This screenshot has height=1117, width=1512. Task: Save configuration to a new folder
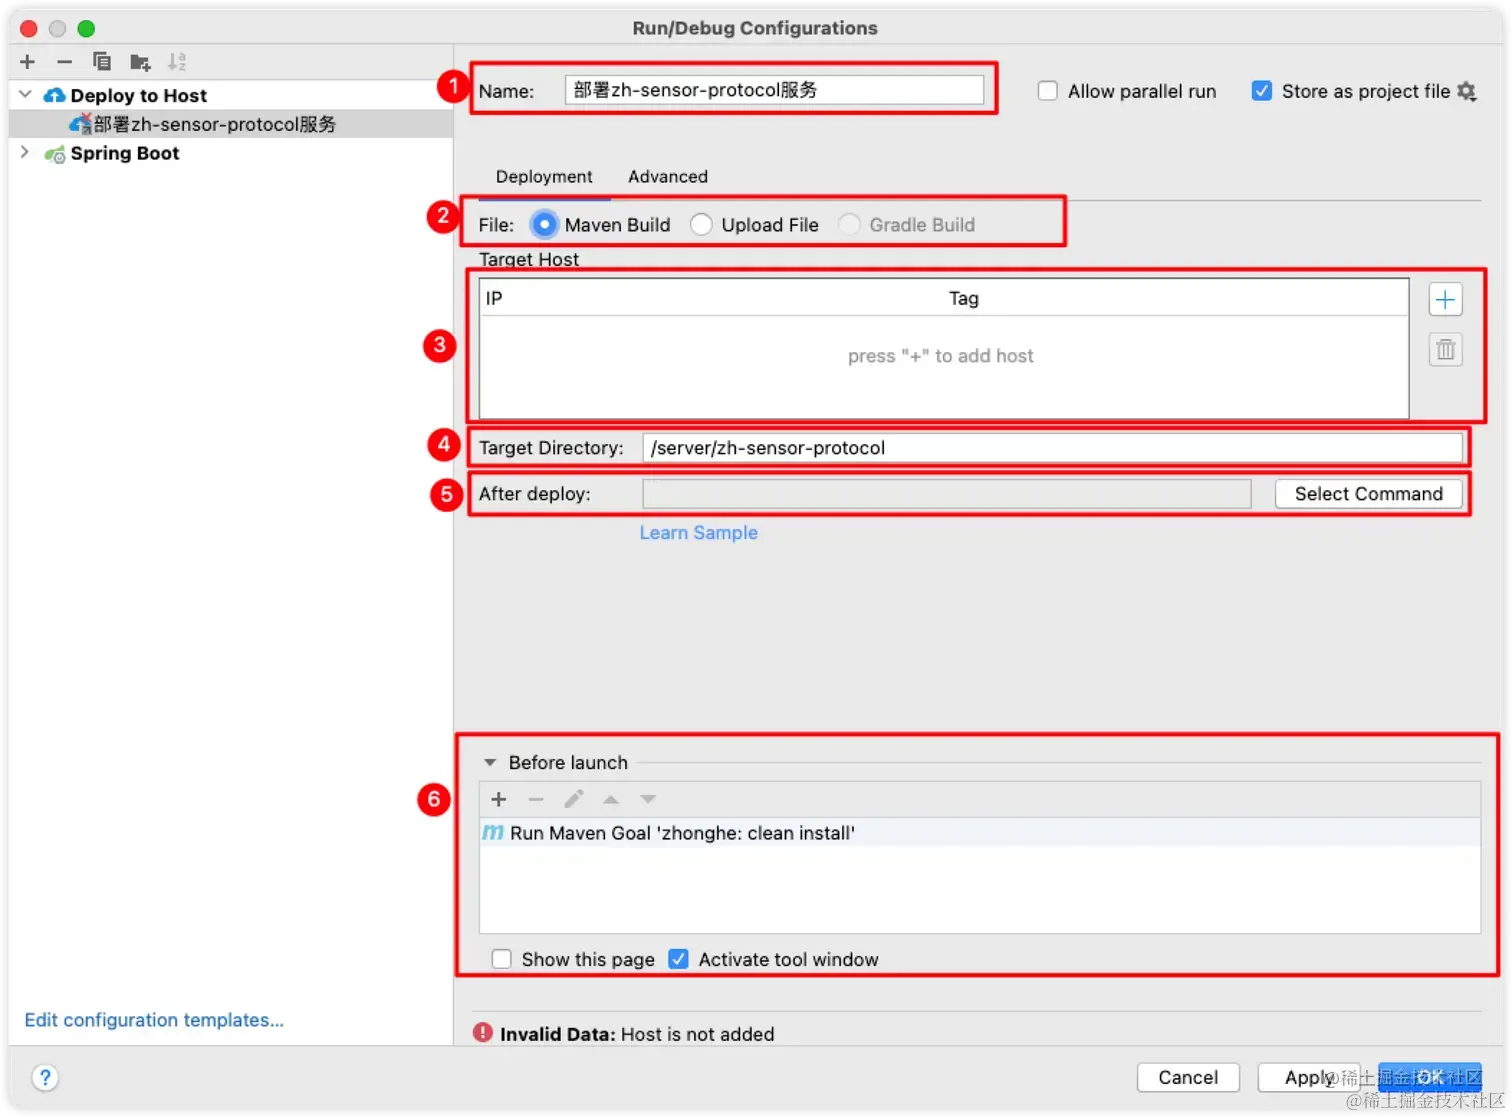pos(140,62)
